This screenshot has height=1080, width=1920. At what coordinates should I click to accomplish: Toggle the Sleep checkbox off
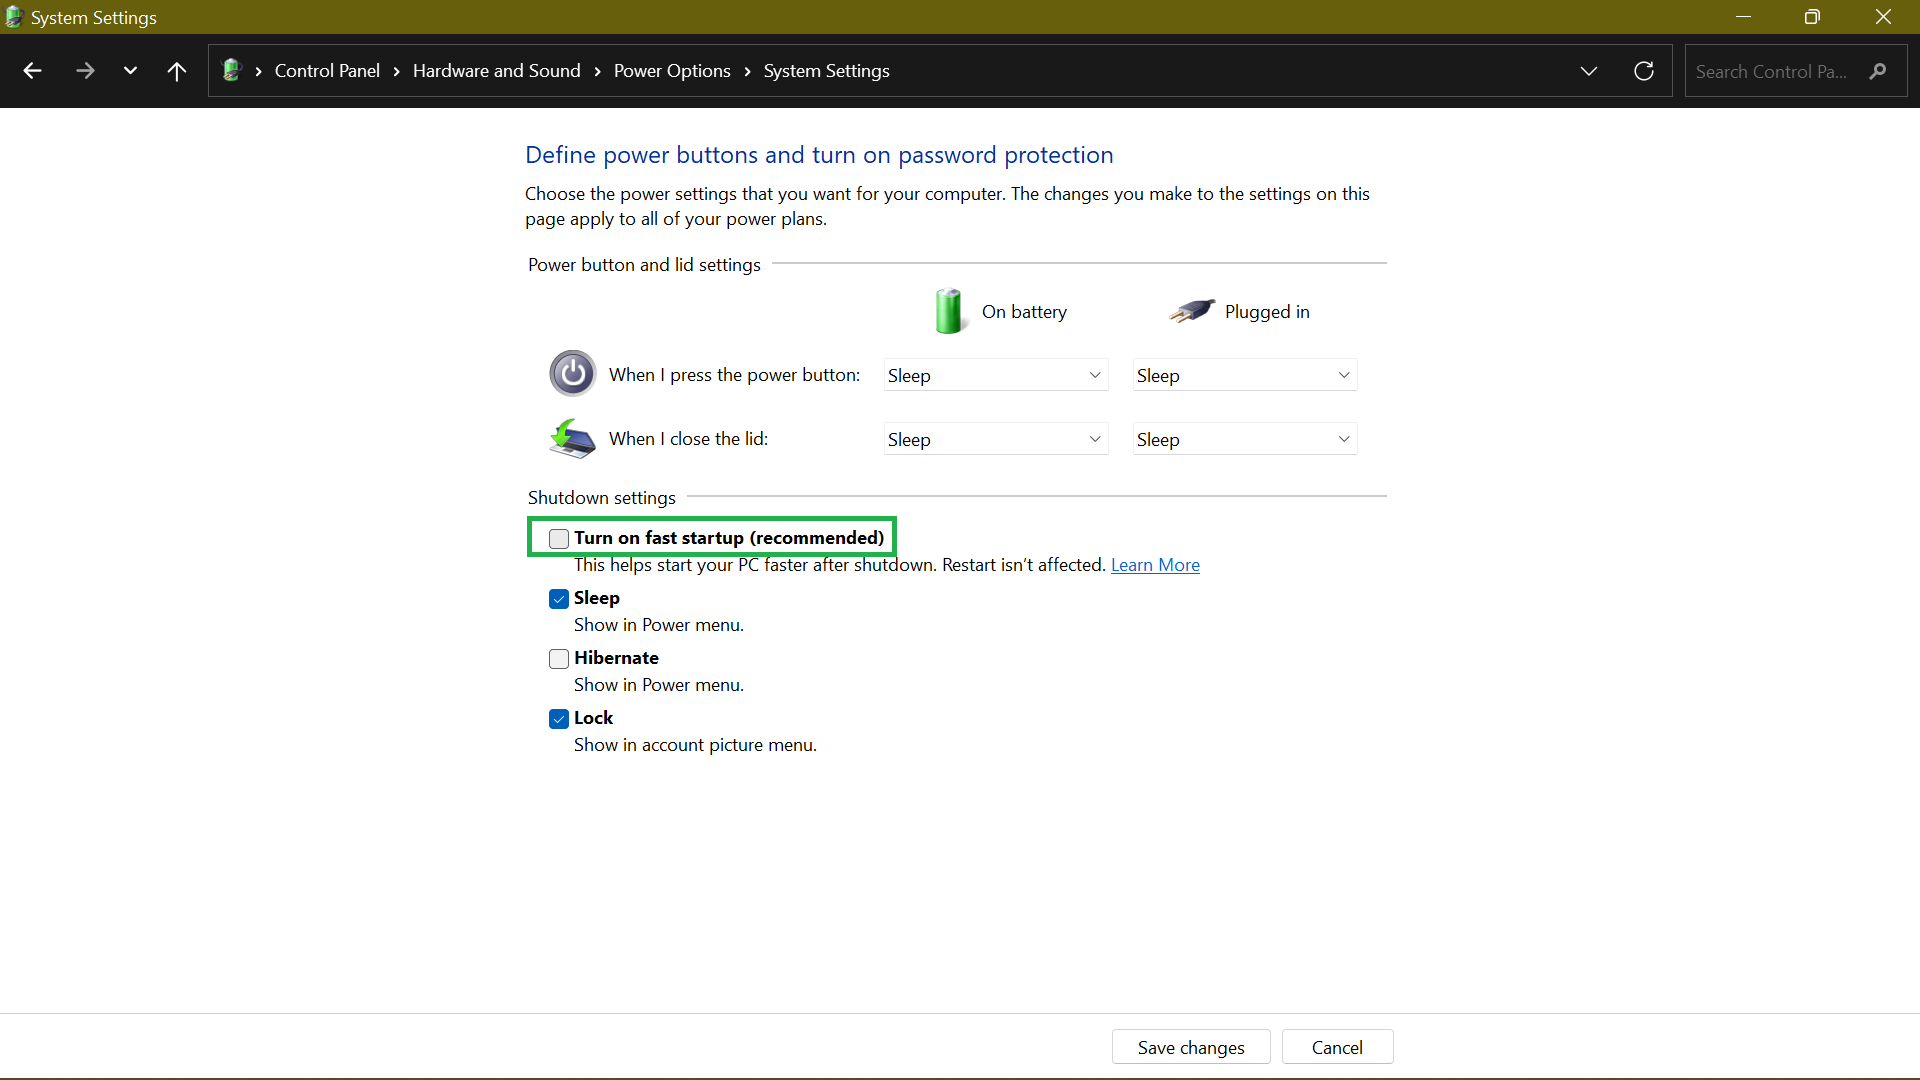(x=559, y=599)
